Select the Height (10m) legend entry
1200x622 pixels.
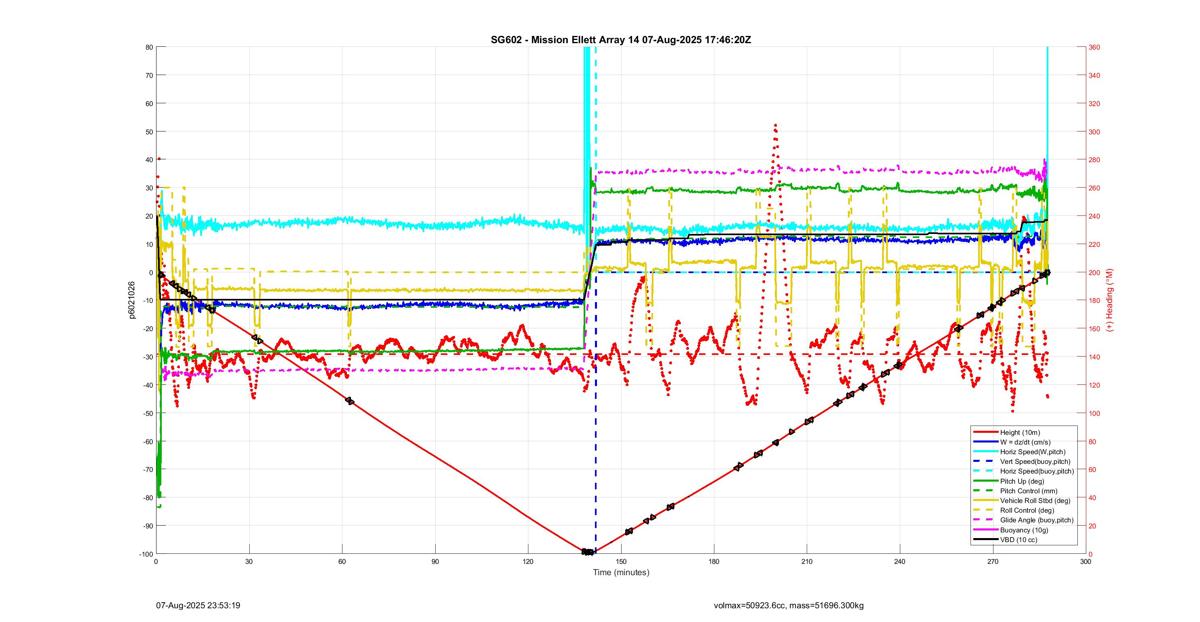(1022, 432)
